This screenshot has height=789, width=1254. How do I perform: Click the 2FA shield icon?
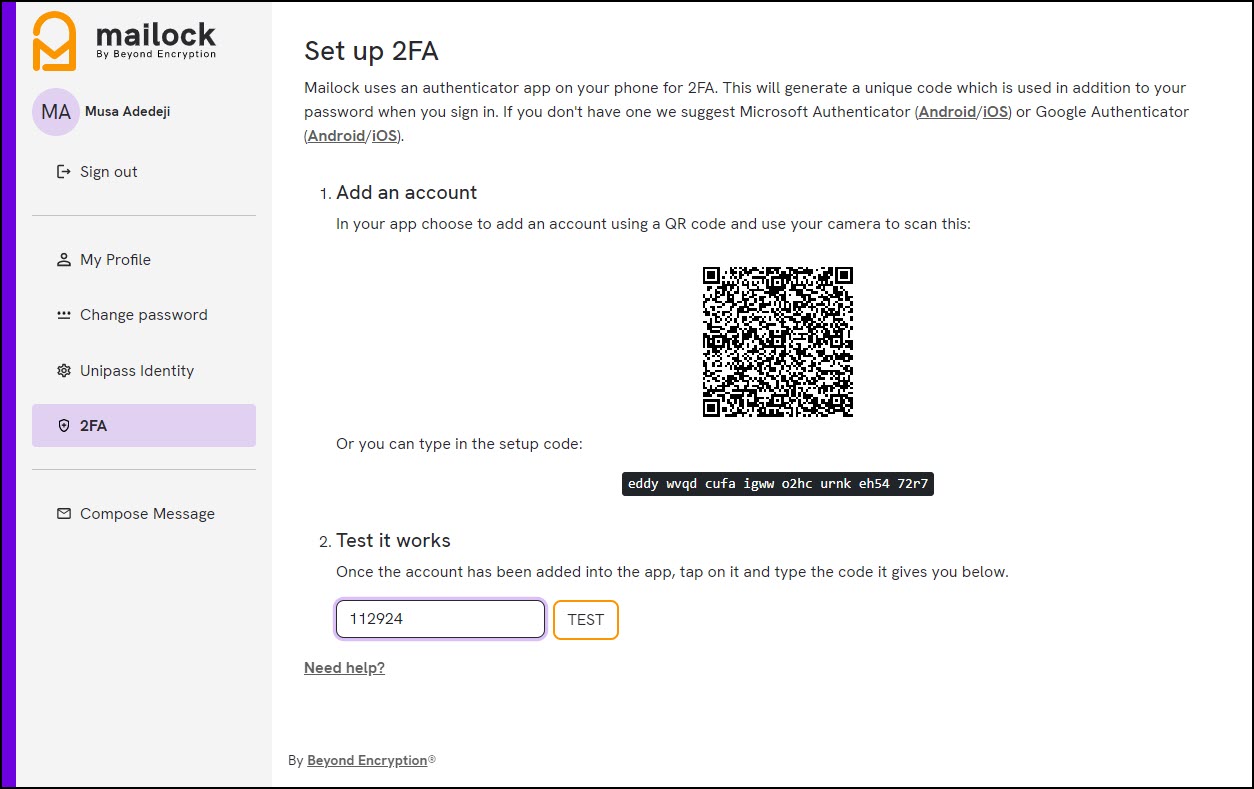pos(62,425)
